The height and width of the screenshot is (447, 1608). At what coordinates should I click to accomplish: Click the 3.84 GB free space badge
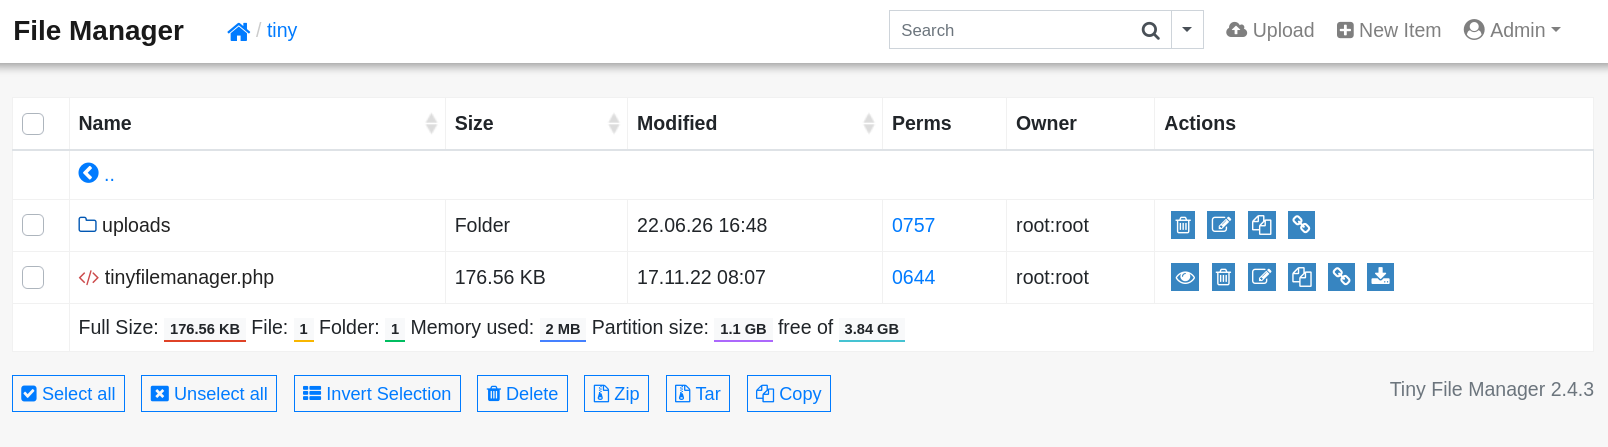point(872,329)
